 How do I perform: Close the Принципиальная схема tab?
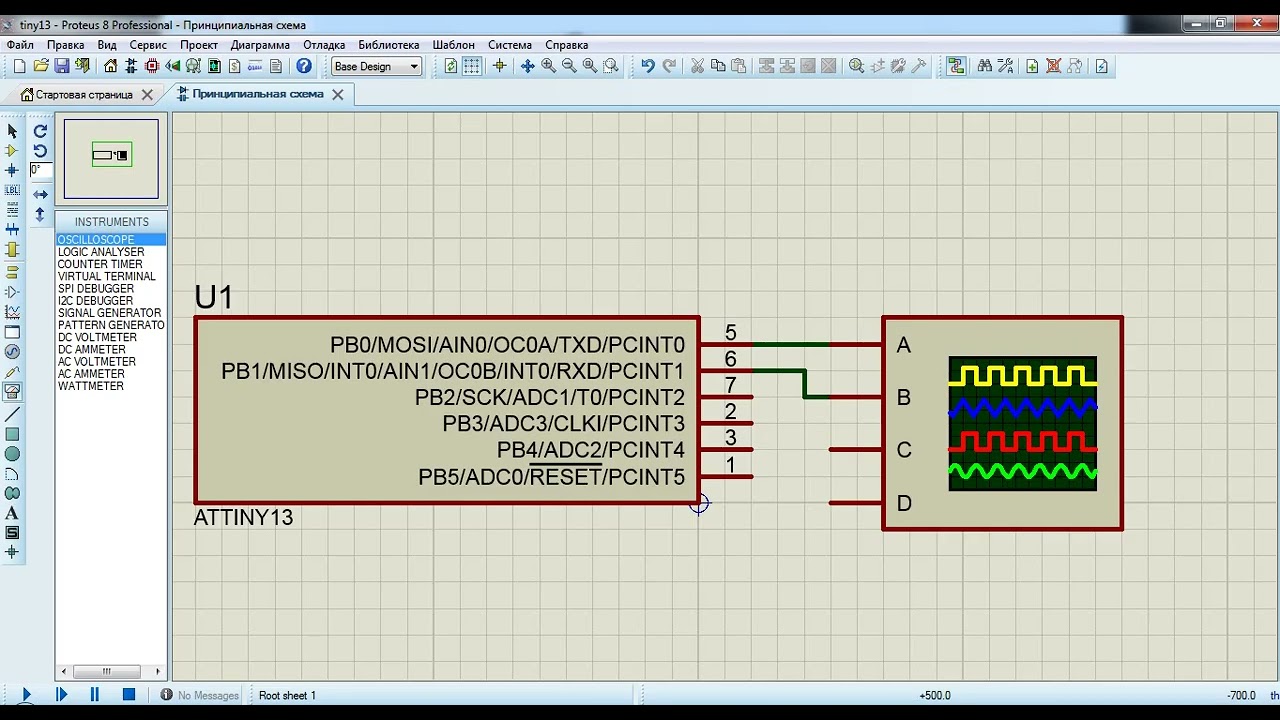coord(338,95)
